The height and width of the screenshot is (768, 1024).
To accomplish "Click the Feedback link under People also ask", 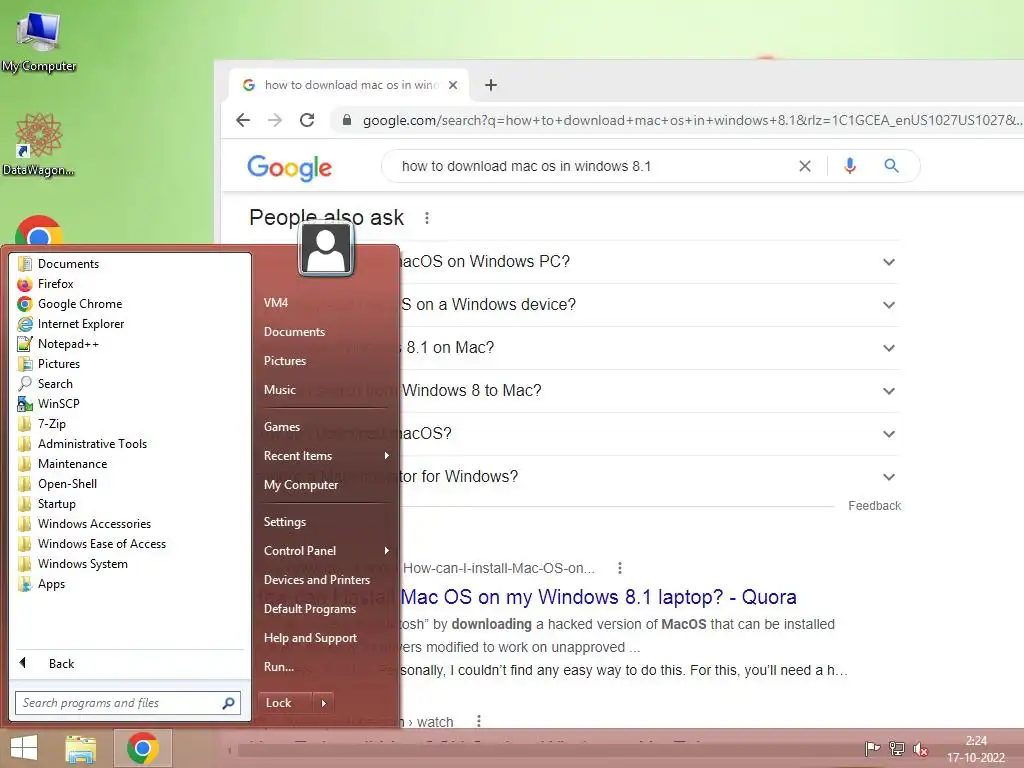I will [874, 506].
